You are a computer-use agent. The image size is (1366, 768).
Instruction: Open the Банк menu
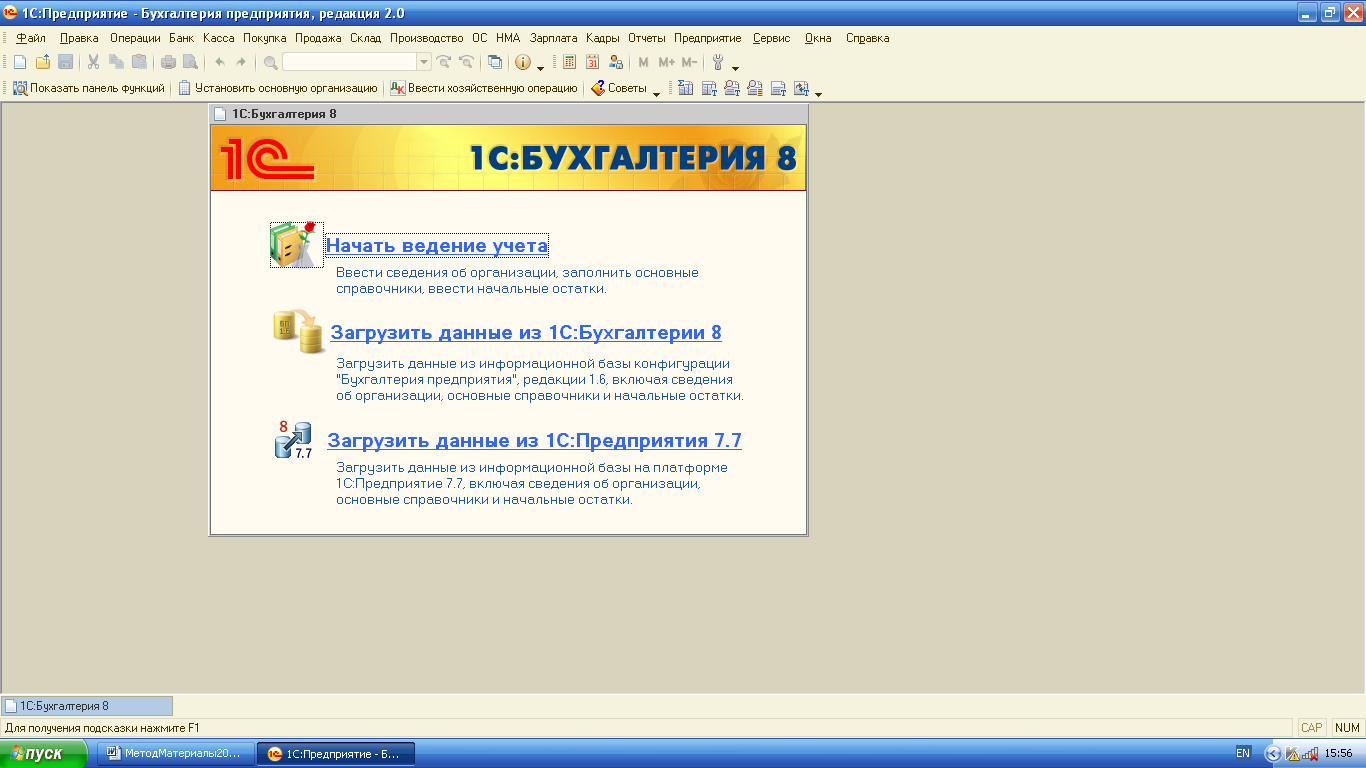point(181,38)
